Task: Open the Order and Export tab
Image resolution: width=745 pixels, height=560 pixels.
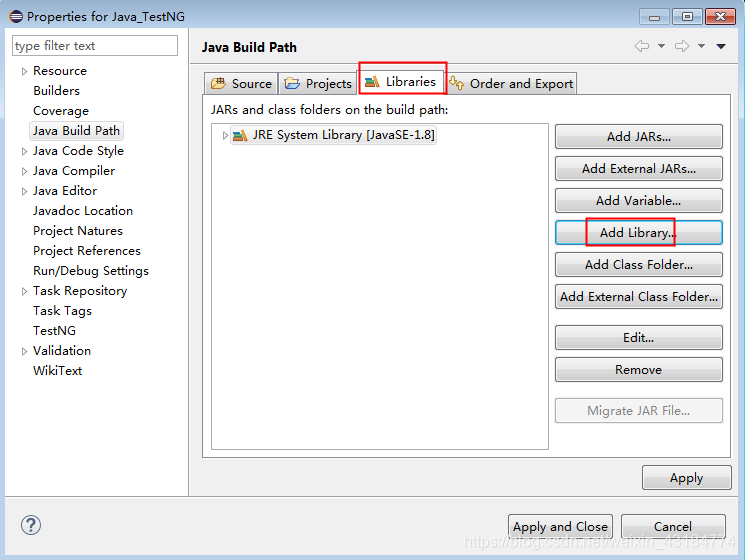Action: pos(511,84)
